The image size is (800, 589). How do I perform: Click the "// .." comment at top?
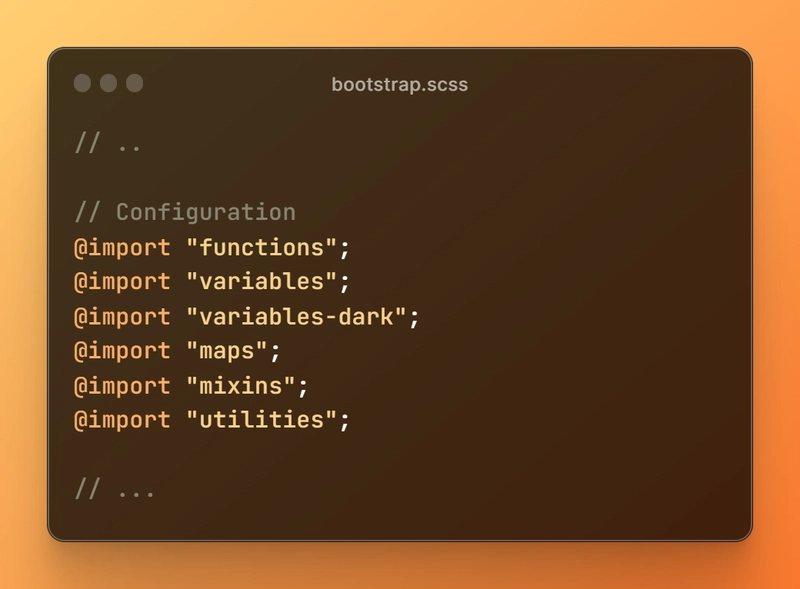(x=108, y=143)
